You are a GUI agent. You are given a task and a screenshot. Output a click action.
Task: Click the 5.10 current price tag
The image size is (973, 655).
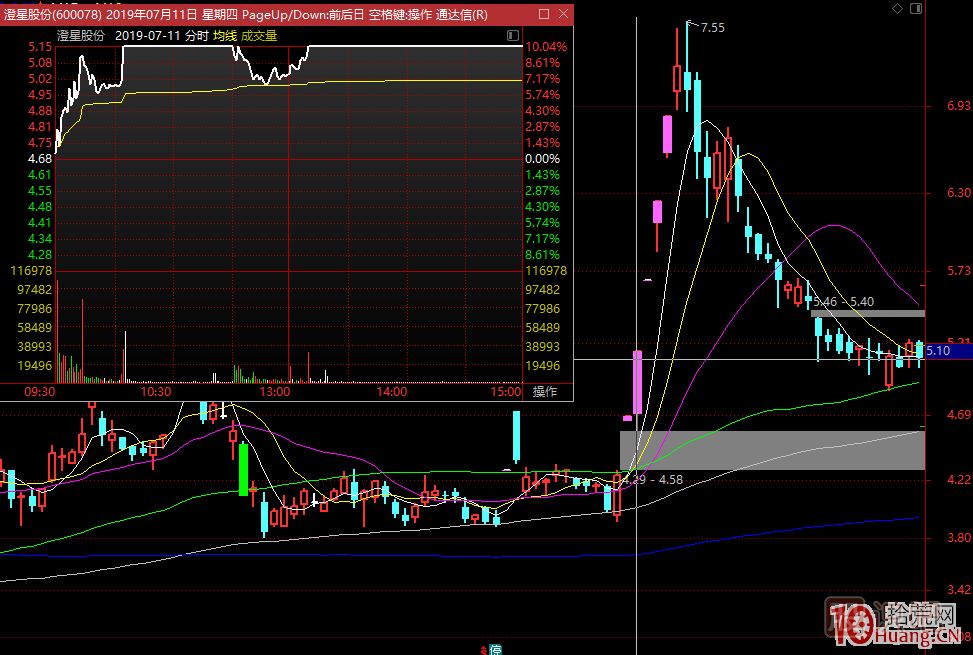click(x=938, y=351)
